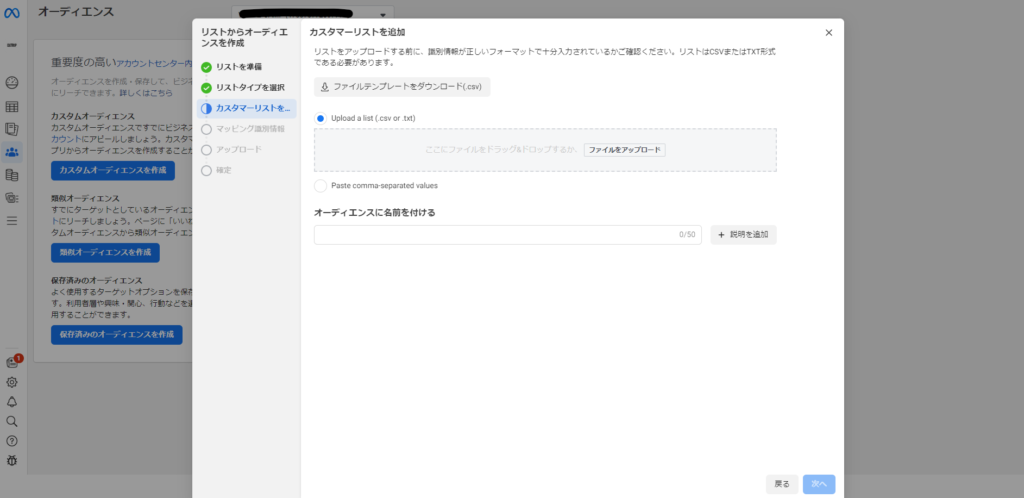Click the search magnifier icon in sidebar
This screenshot has width=1024, height=498.
coord(12,421)
